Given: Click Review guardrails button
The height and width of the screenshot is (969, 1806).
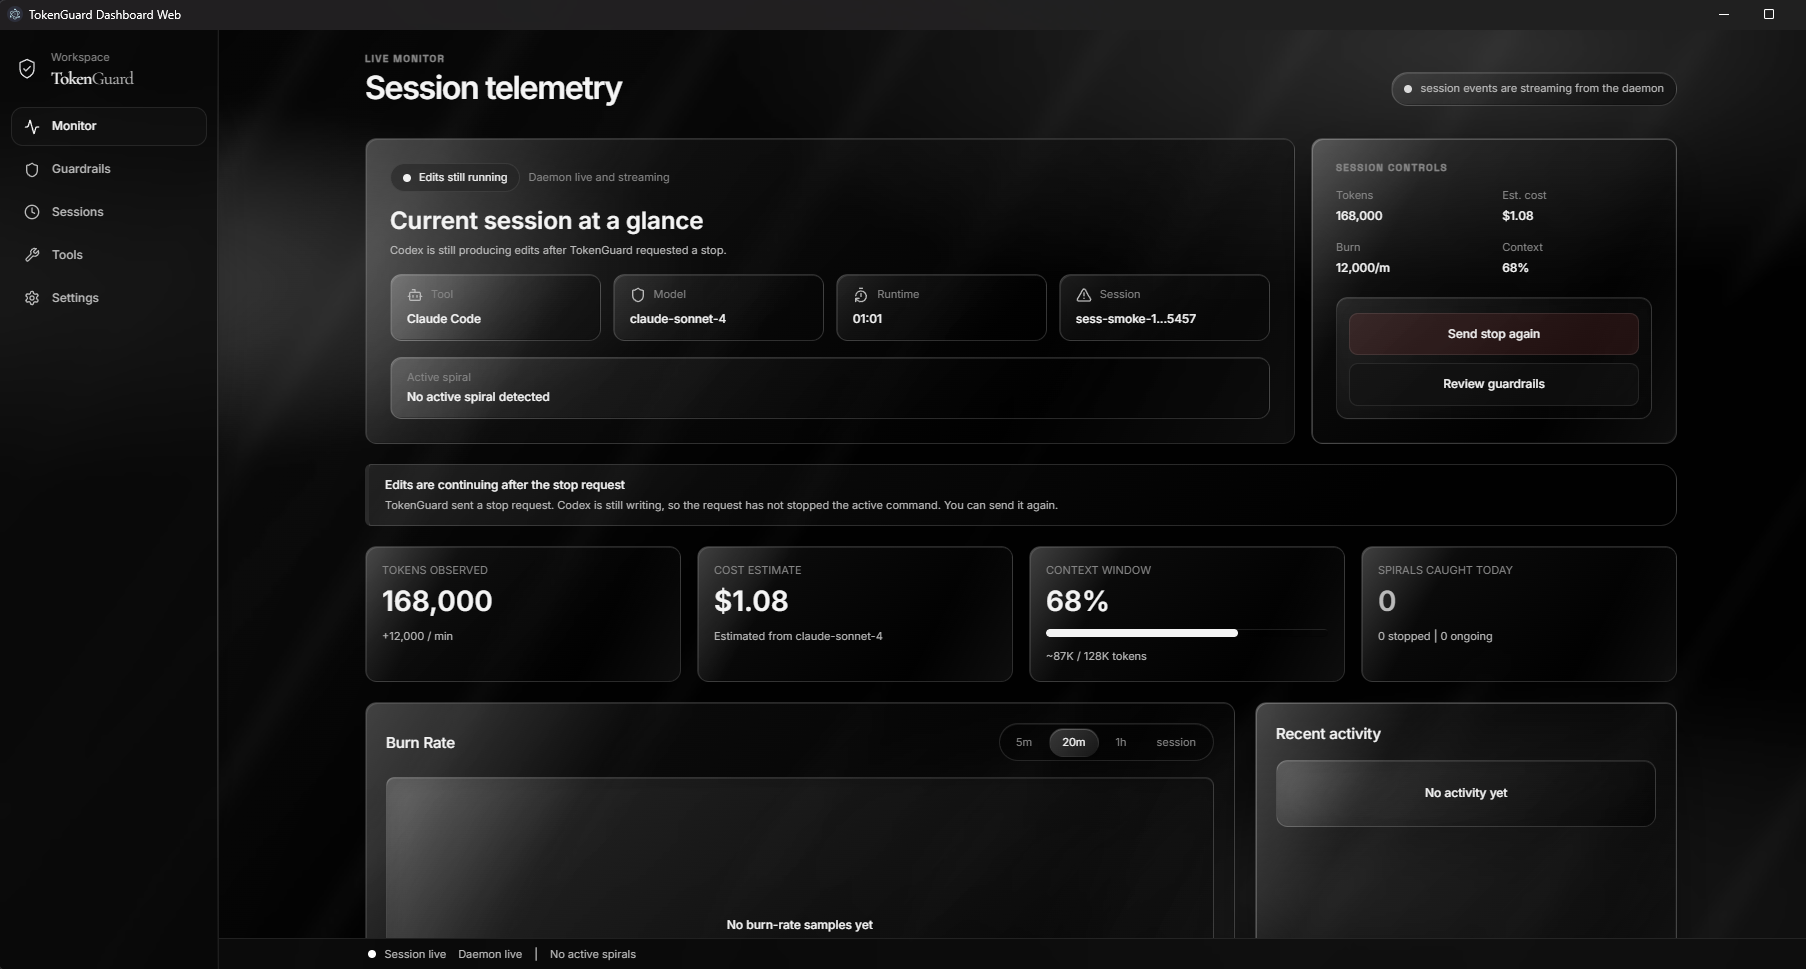Looking at the screenshot, I should (x=1494, y=384).
